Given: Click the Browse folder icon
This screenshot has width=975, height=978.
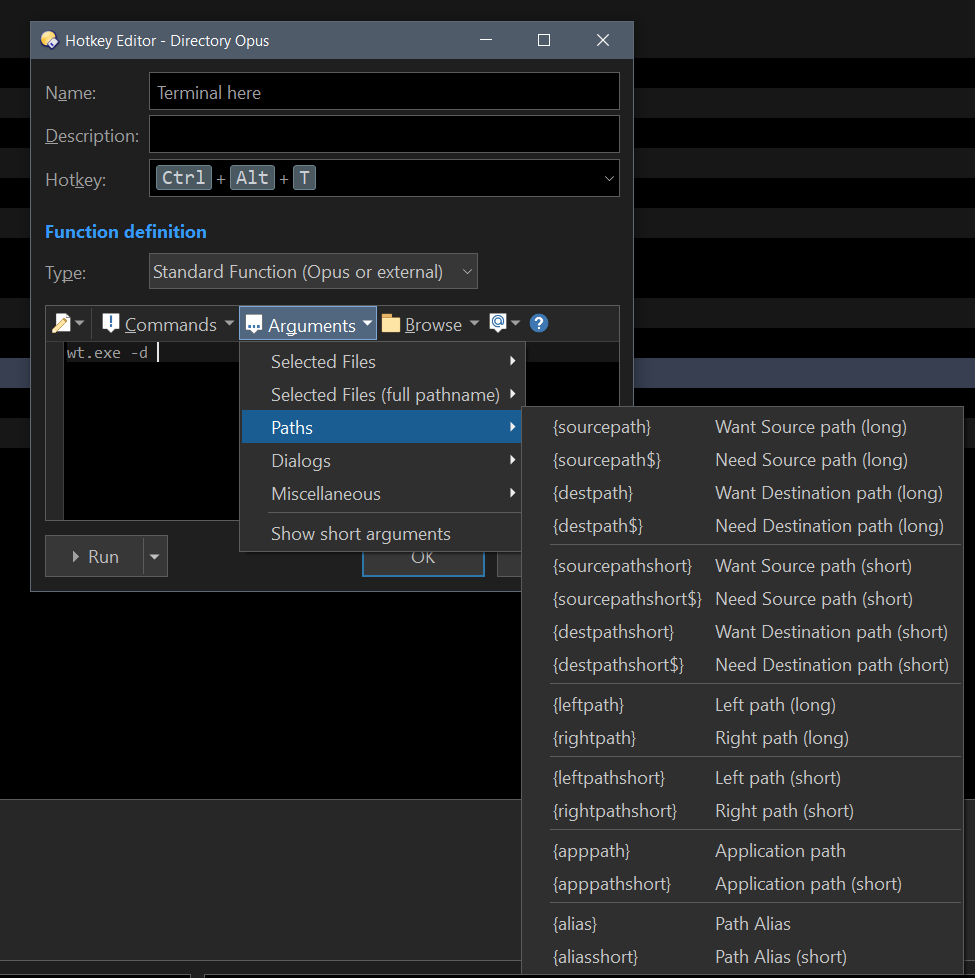Looking at the screenshot, I should tap(390, 324).
